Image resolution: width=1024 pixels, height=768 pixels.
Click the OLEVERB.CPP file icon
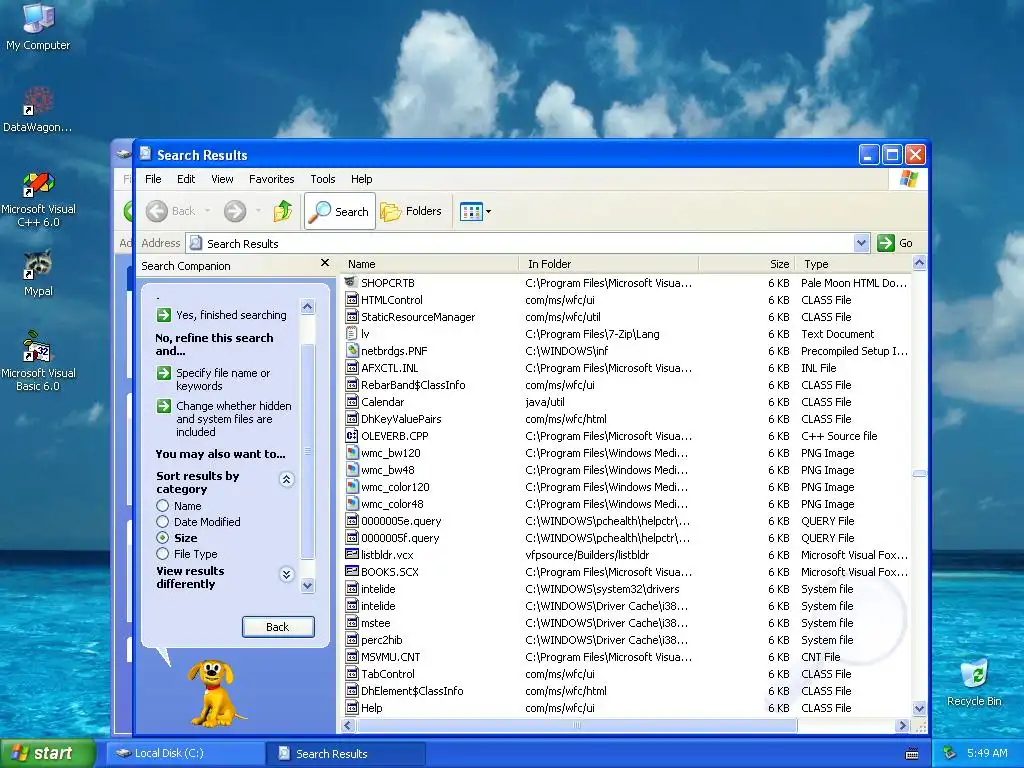pos(351,436)
